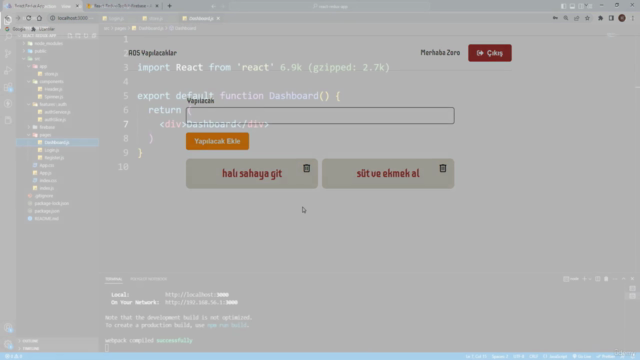Click the share page icon

(576, 18)
